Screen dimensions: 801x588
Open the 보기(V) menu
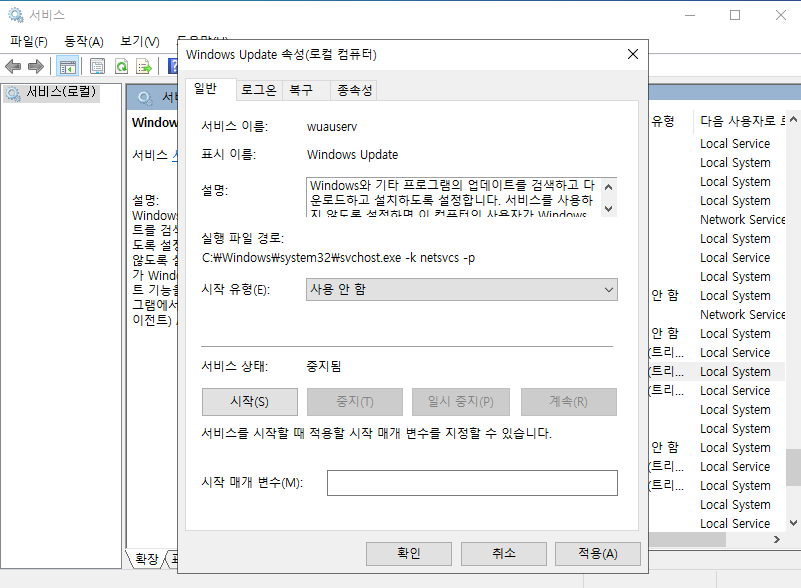(139, 41)
